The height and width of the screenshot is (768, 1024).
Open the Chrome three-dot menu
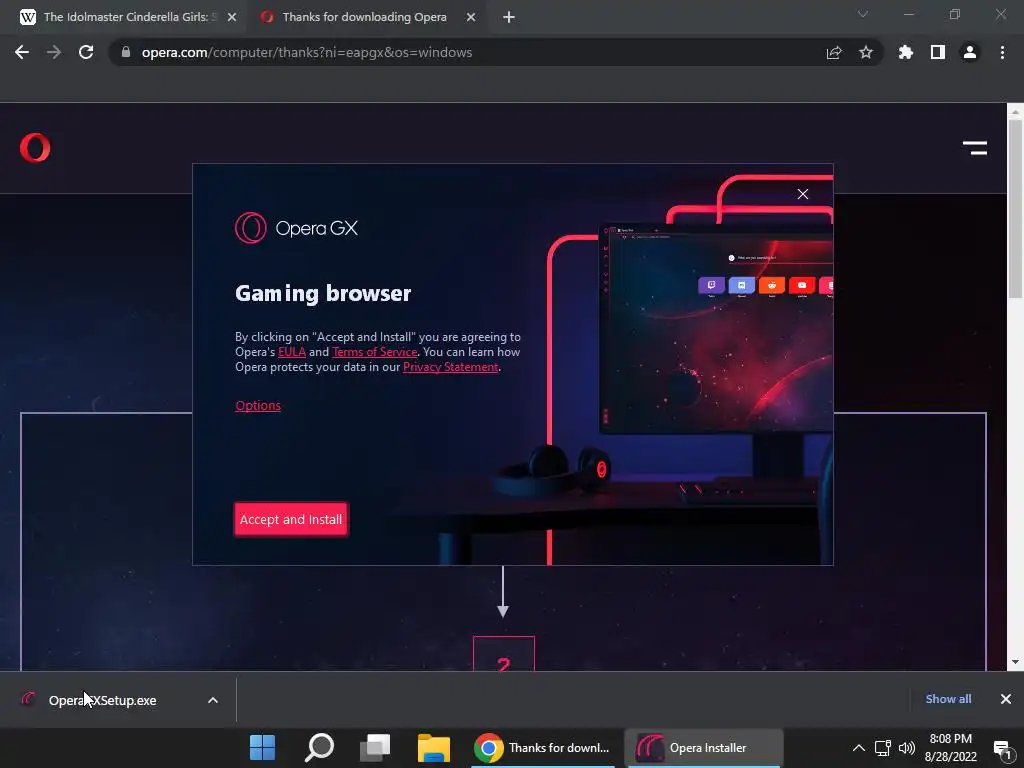(x=1002, y=52)
